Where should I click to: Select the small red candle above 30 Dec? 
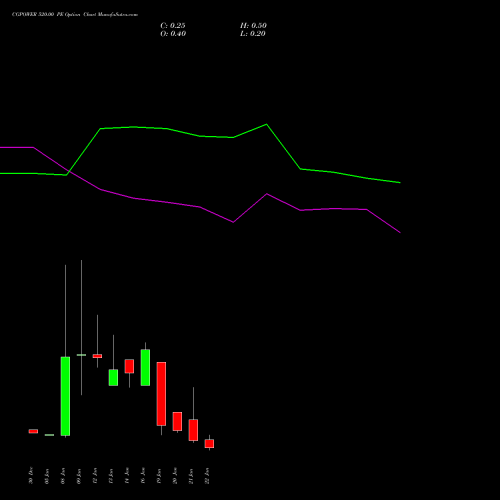[33, 431]
